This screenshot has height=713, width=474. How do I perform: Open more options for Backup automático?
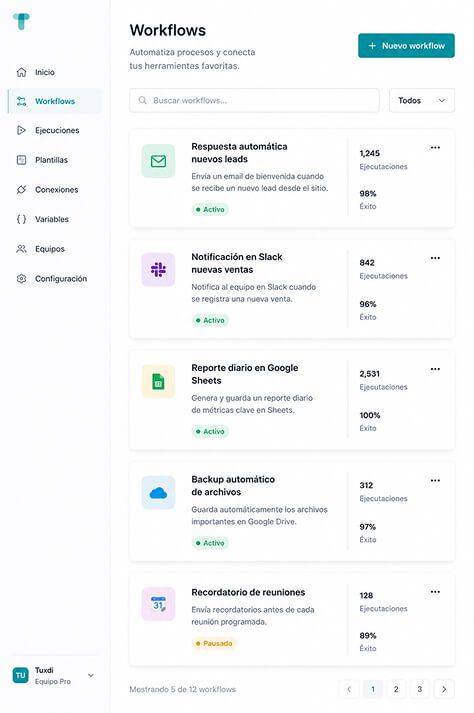pyautogui.click(x=435, y=480)
